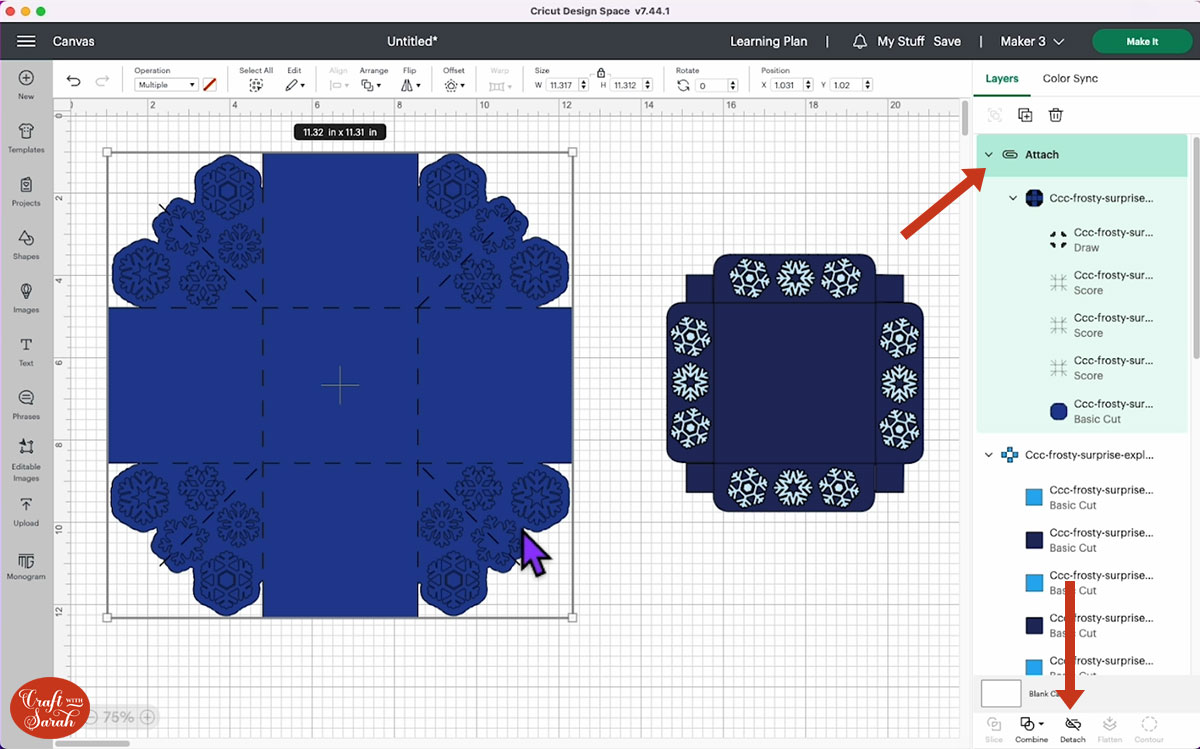The height and width of the screenshot is (749, 1200).
Task: Open the Flip dropdown
Action: (409, 85)
